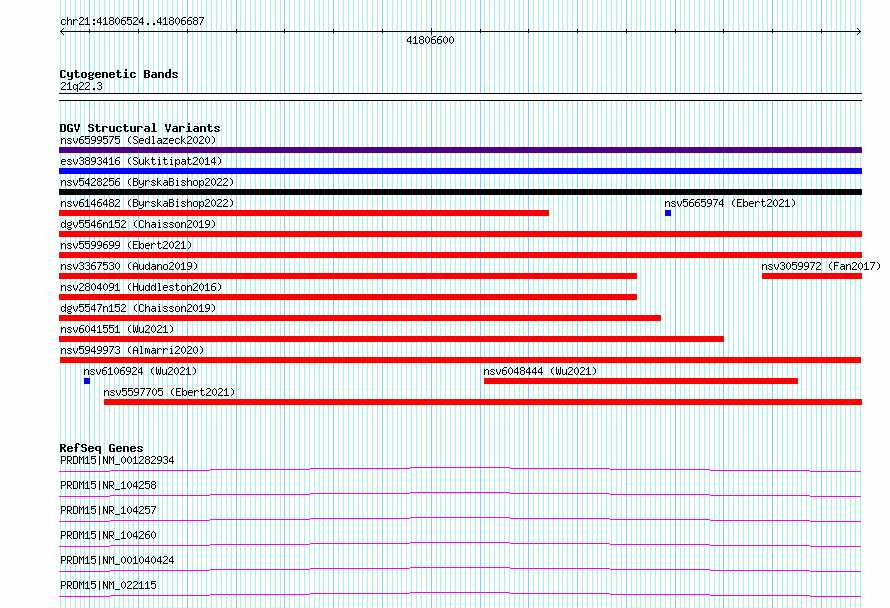
Task: Click the nsv5428256 (ByrskaBishop2022) label
Action: [x=147, y=182]
